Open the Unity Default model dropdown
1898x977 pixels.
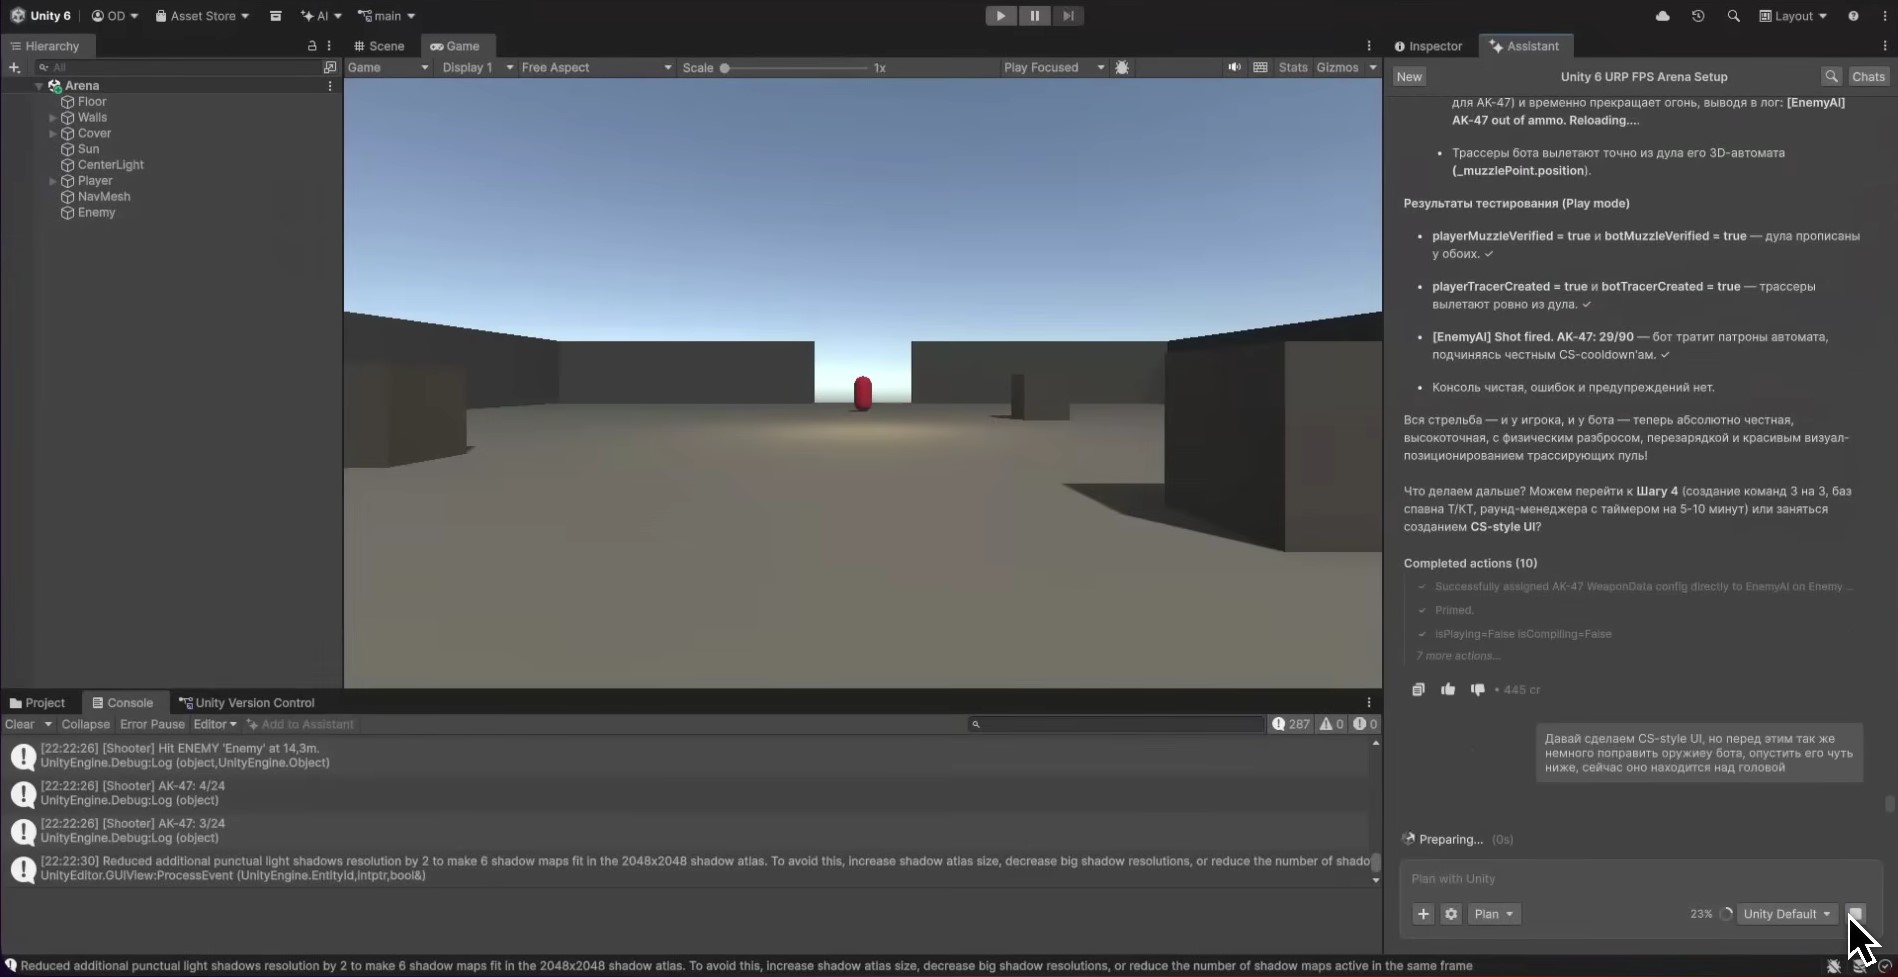[x=1786, y=914]
